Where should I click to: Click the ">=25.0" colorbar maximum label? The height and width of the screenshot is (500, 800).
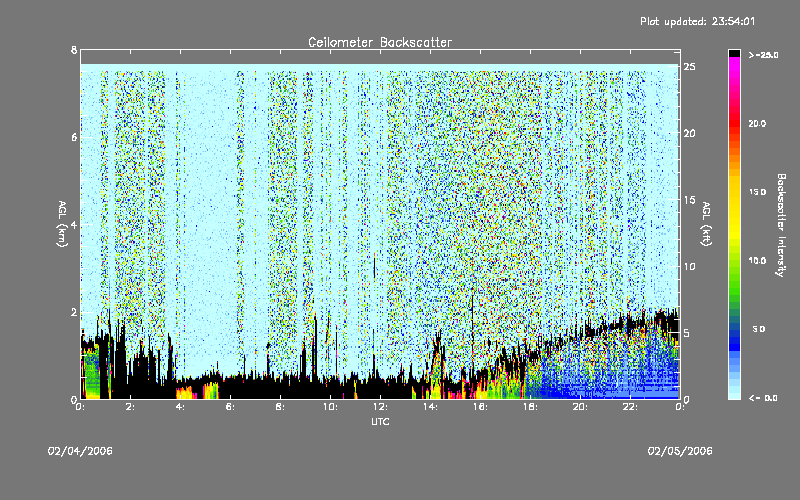click(x=763, y=55)
